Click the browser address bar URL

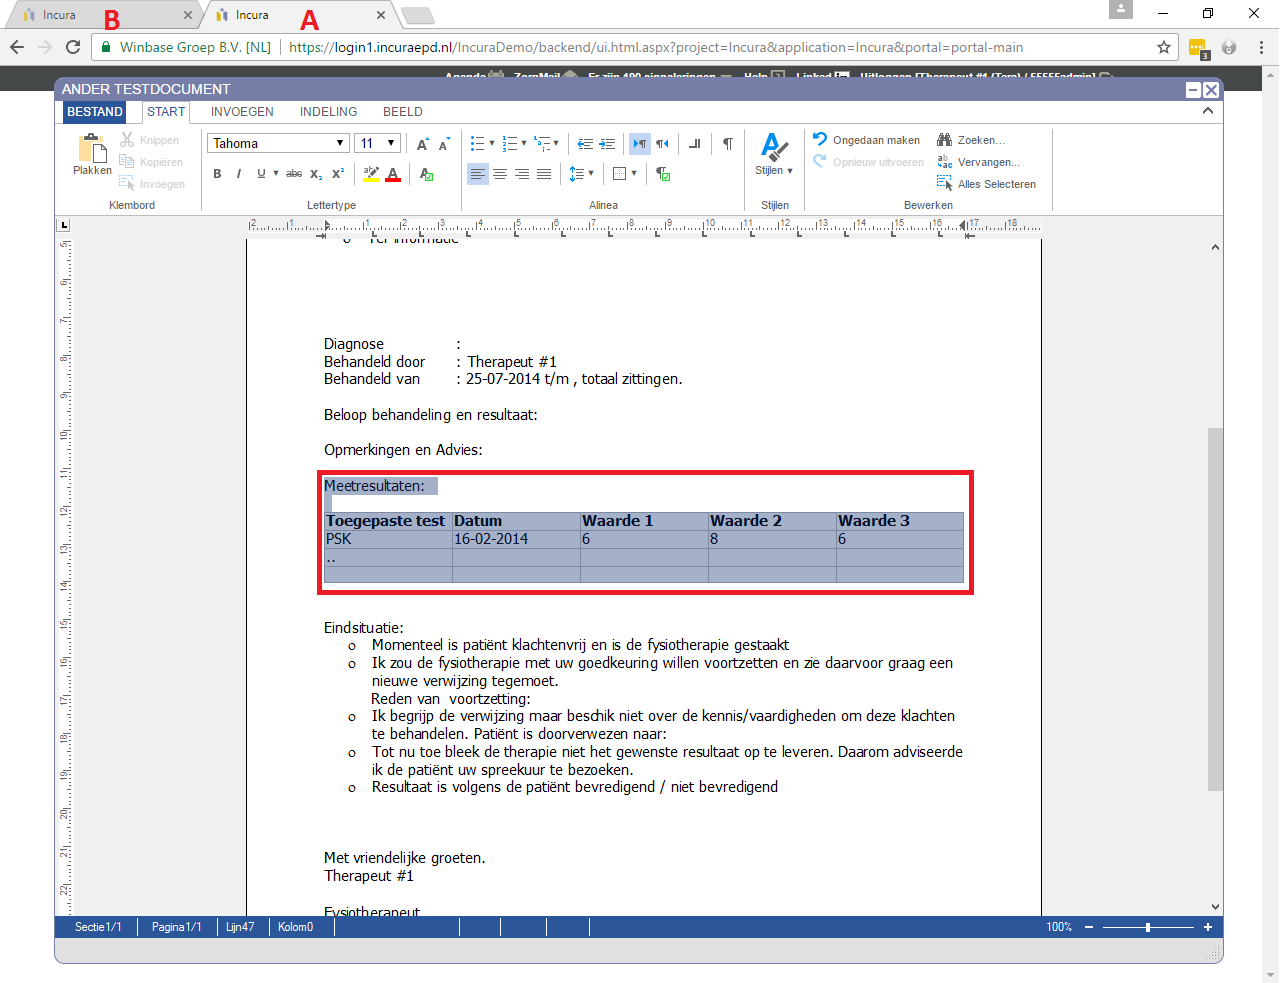(656, 47)
